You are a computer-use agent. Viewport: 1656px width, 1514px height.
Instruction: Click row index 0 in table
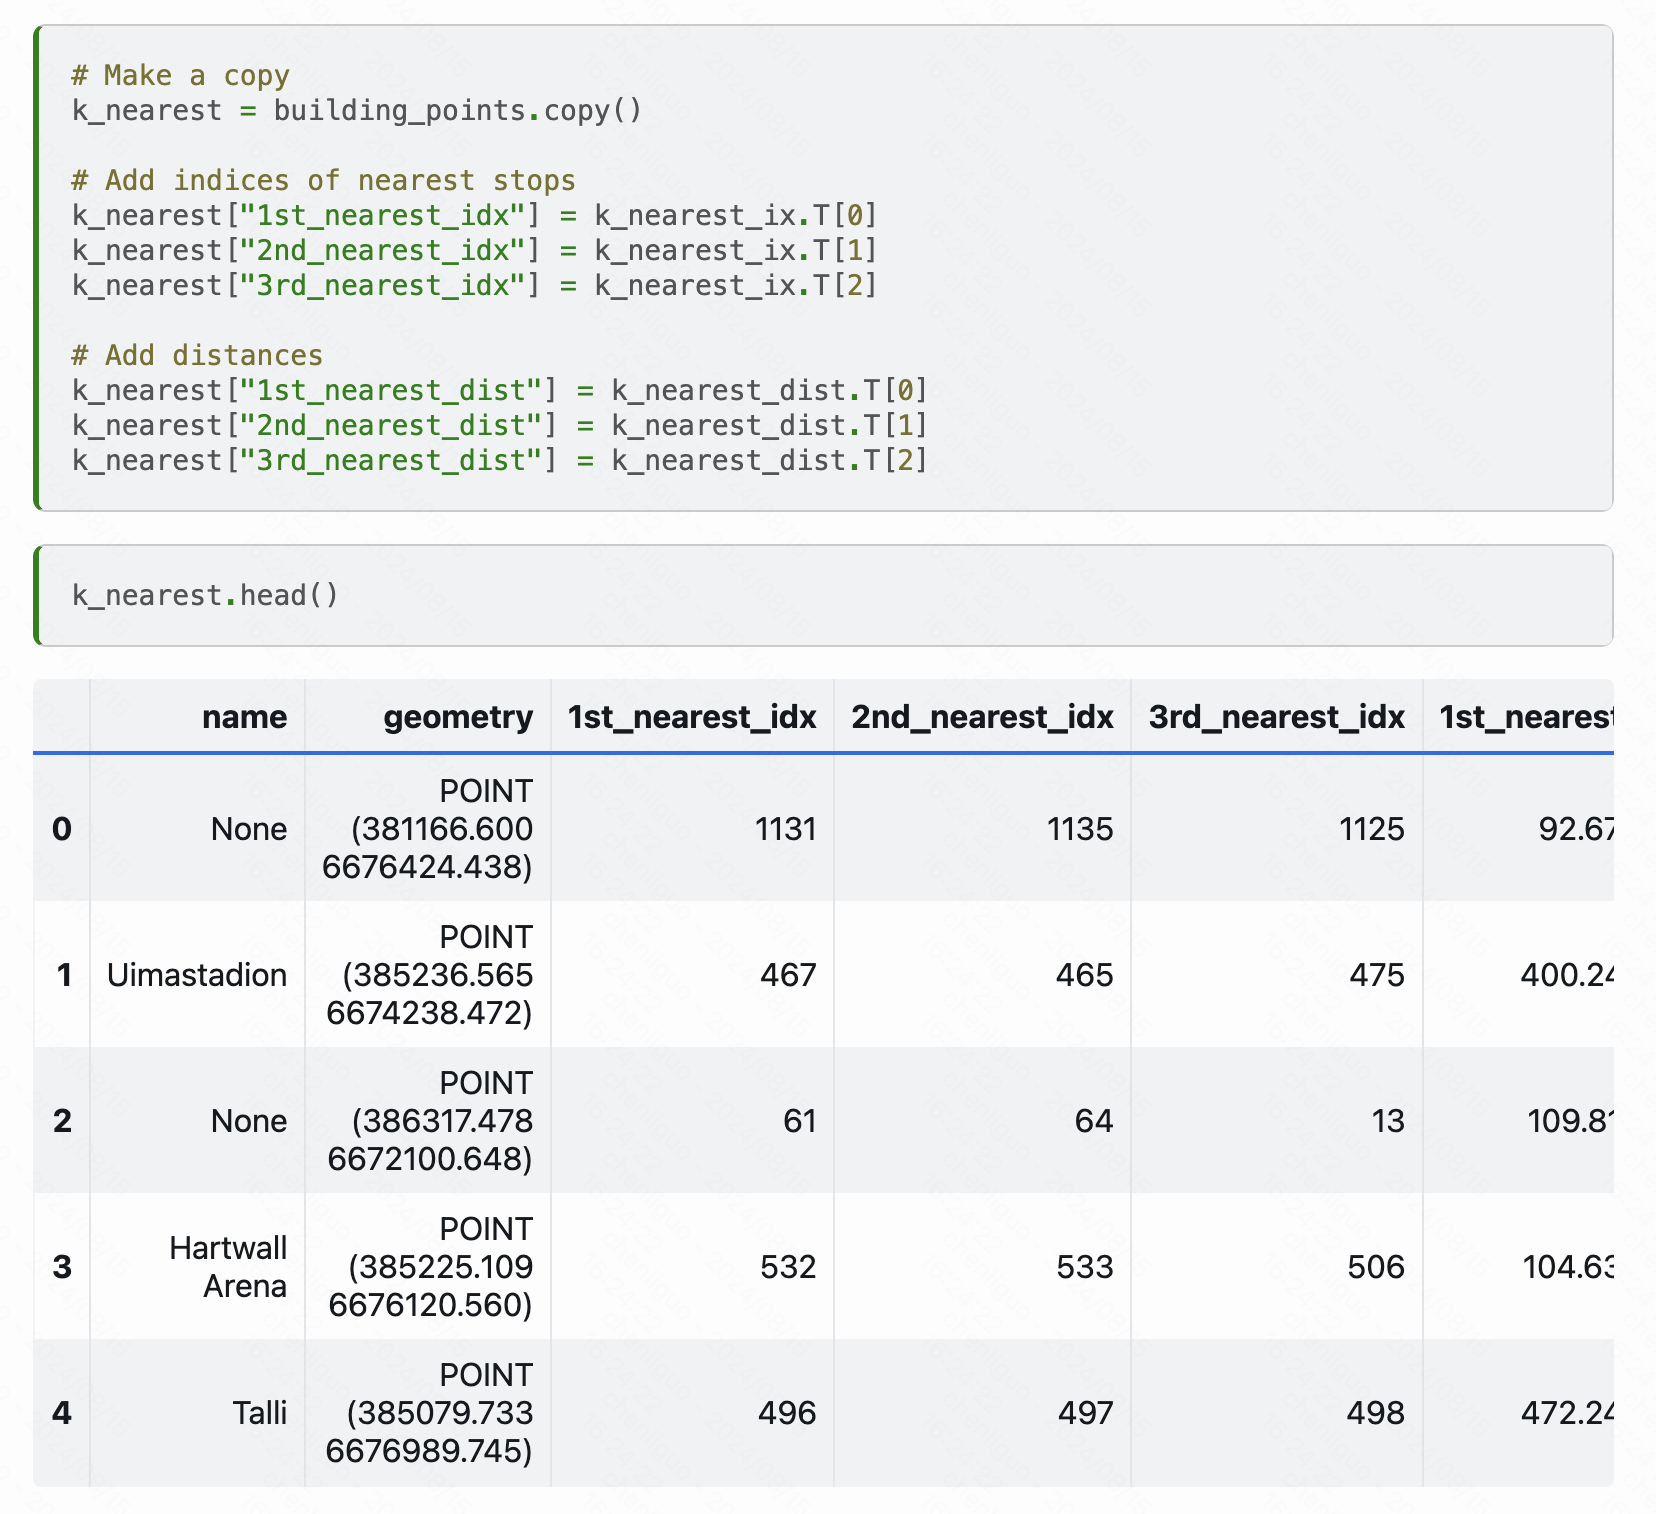point(62,829)
